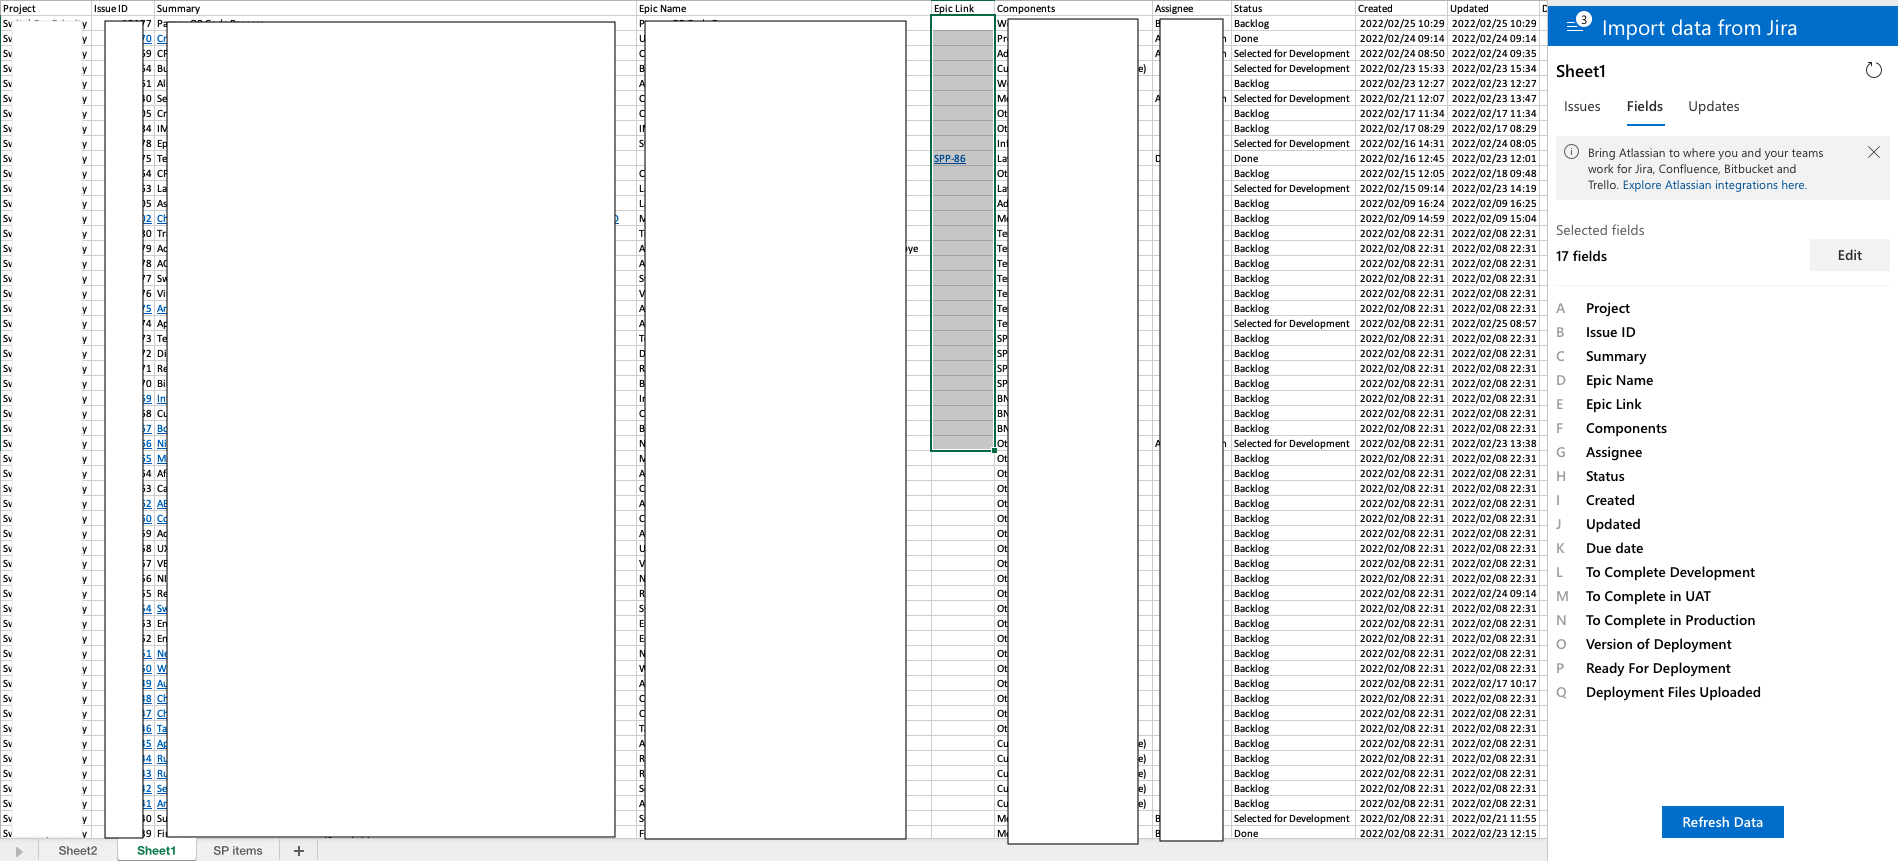
Task: Select the Components column header
Action: coord(1073,8)
